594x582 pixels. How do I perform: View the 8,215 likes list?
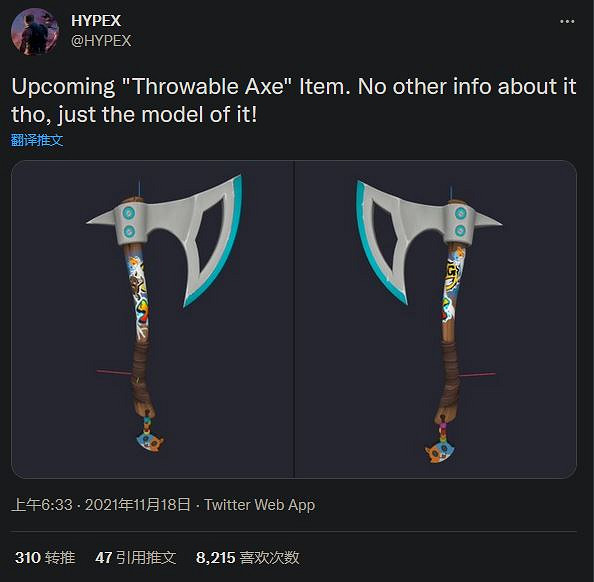[248, 557]
